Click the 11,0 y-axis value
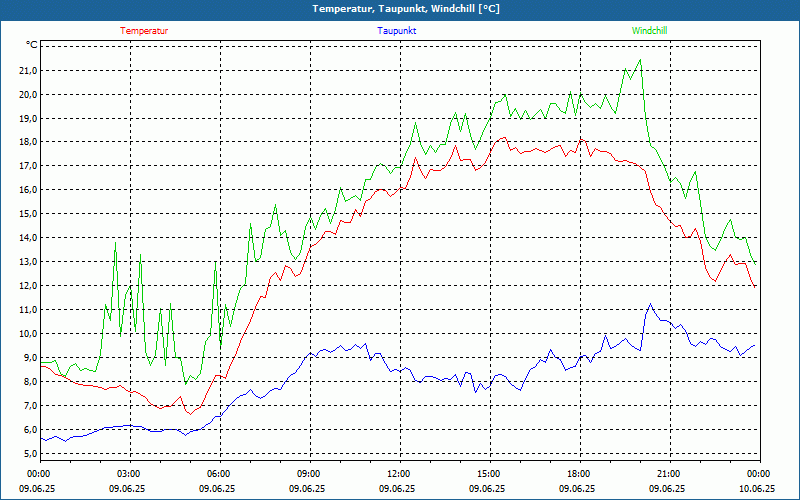Screen dimensions: 800x500 pyautogui.click(x=28, y=310)
